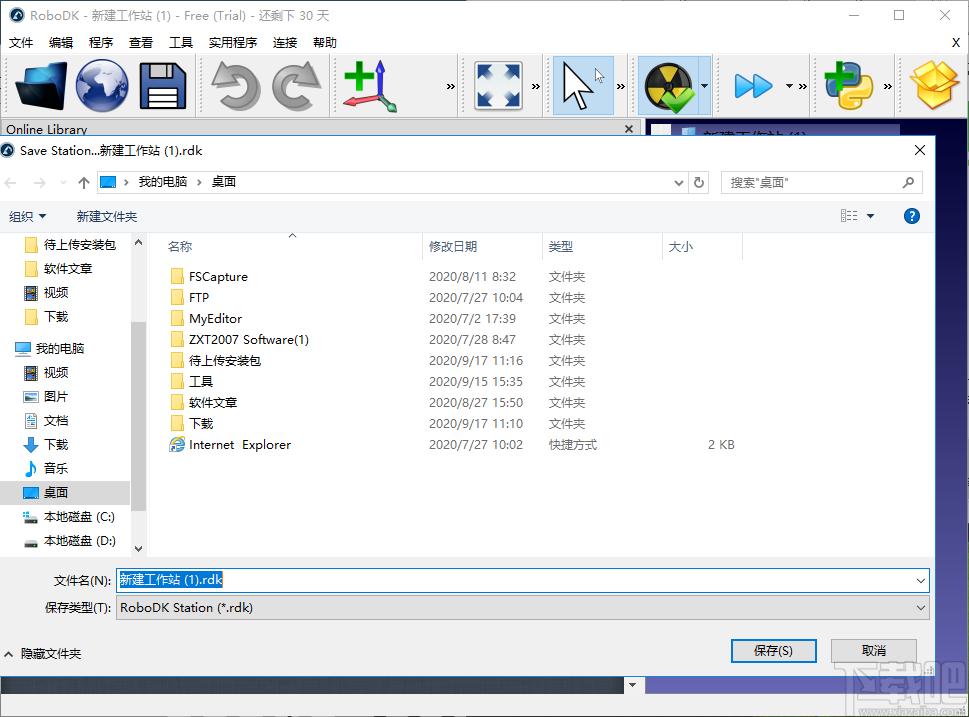The height and width of the screenshot is (717, 969).
Task: Close the Save Station dialog
Action: pyautogui.click(x=920, y=150)
